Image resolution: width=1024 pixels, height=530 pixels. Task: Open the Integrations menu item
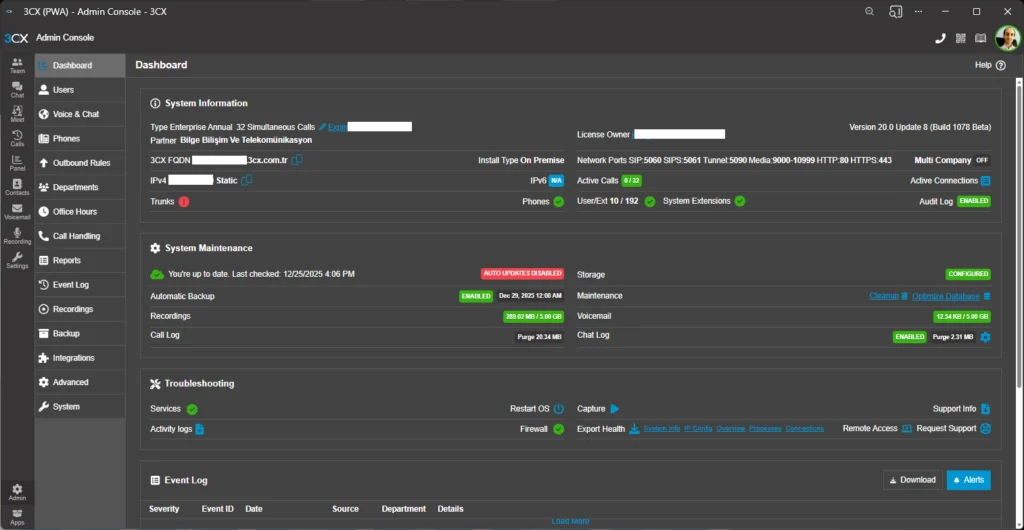pyautogui.click(x=80, y=358)
